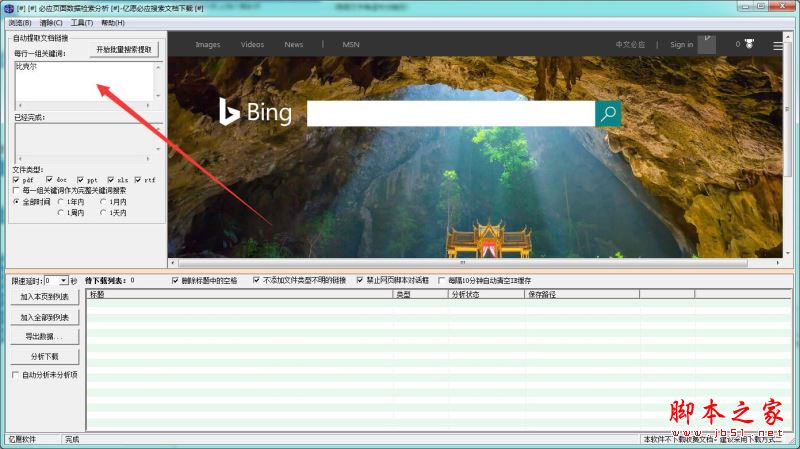Open the 浏览(B) menu
This screenshot has height=449, width=800.
pos(20,23)
